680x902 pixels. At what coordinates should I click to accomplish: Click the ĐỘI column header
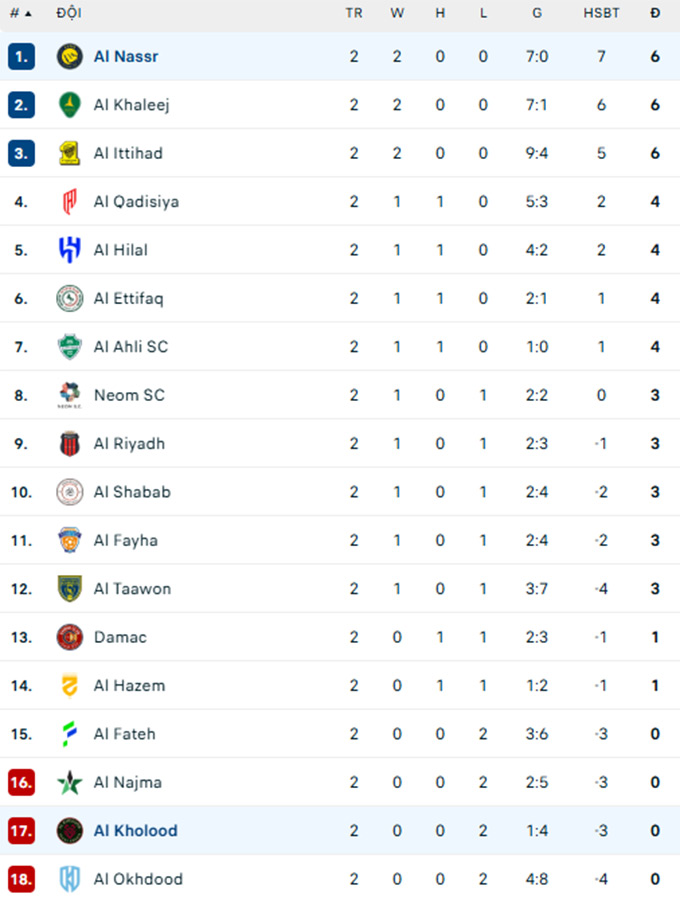click(69, 13)
